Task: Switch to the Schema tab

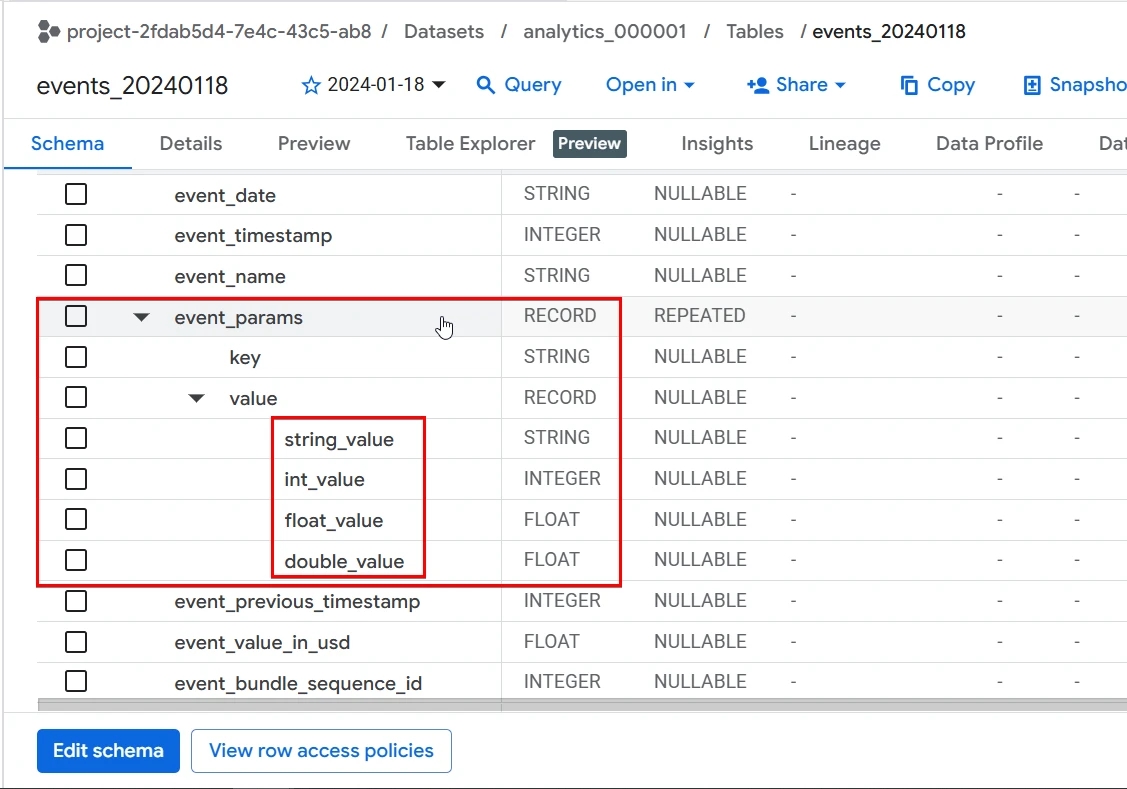Action: [68, 144]
